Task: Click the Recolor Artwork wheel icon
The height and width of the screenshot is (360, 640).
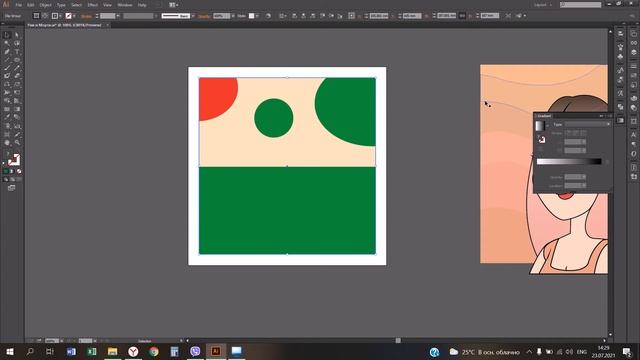Action: coord(268,16)
